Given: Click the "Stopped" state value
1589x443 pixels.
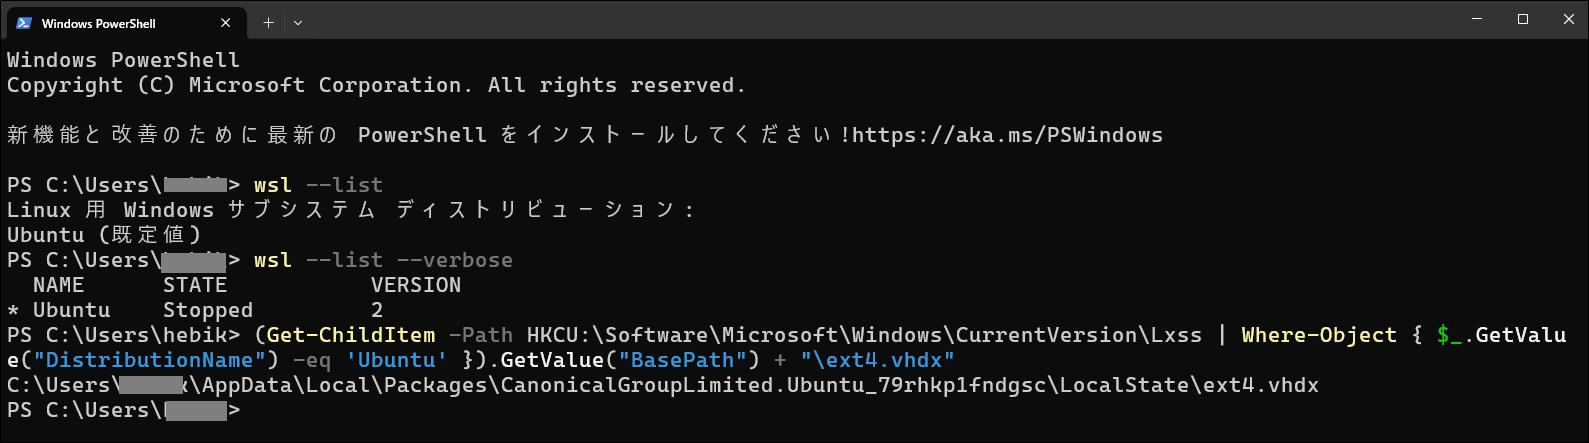Looking at the screenshot, I should (208, 310).
